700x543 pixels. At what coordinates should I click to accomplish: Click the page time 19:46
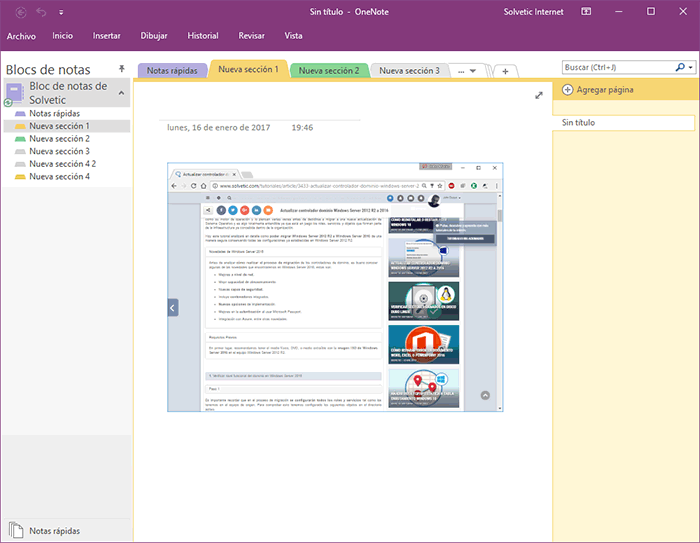pyautogui.click(x=302, y=128)
